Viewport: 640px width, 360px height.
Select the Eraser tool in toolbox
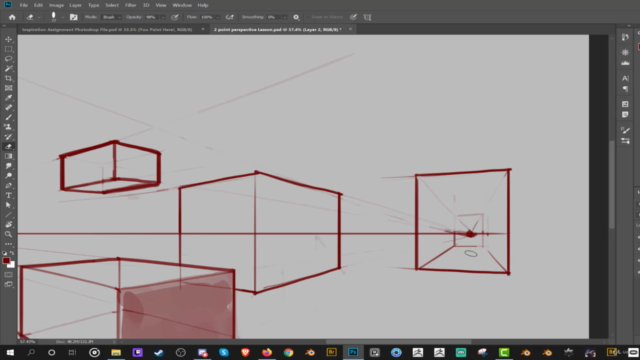pyautogui.click(x=8, y=147)
